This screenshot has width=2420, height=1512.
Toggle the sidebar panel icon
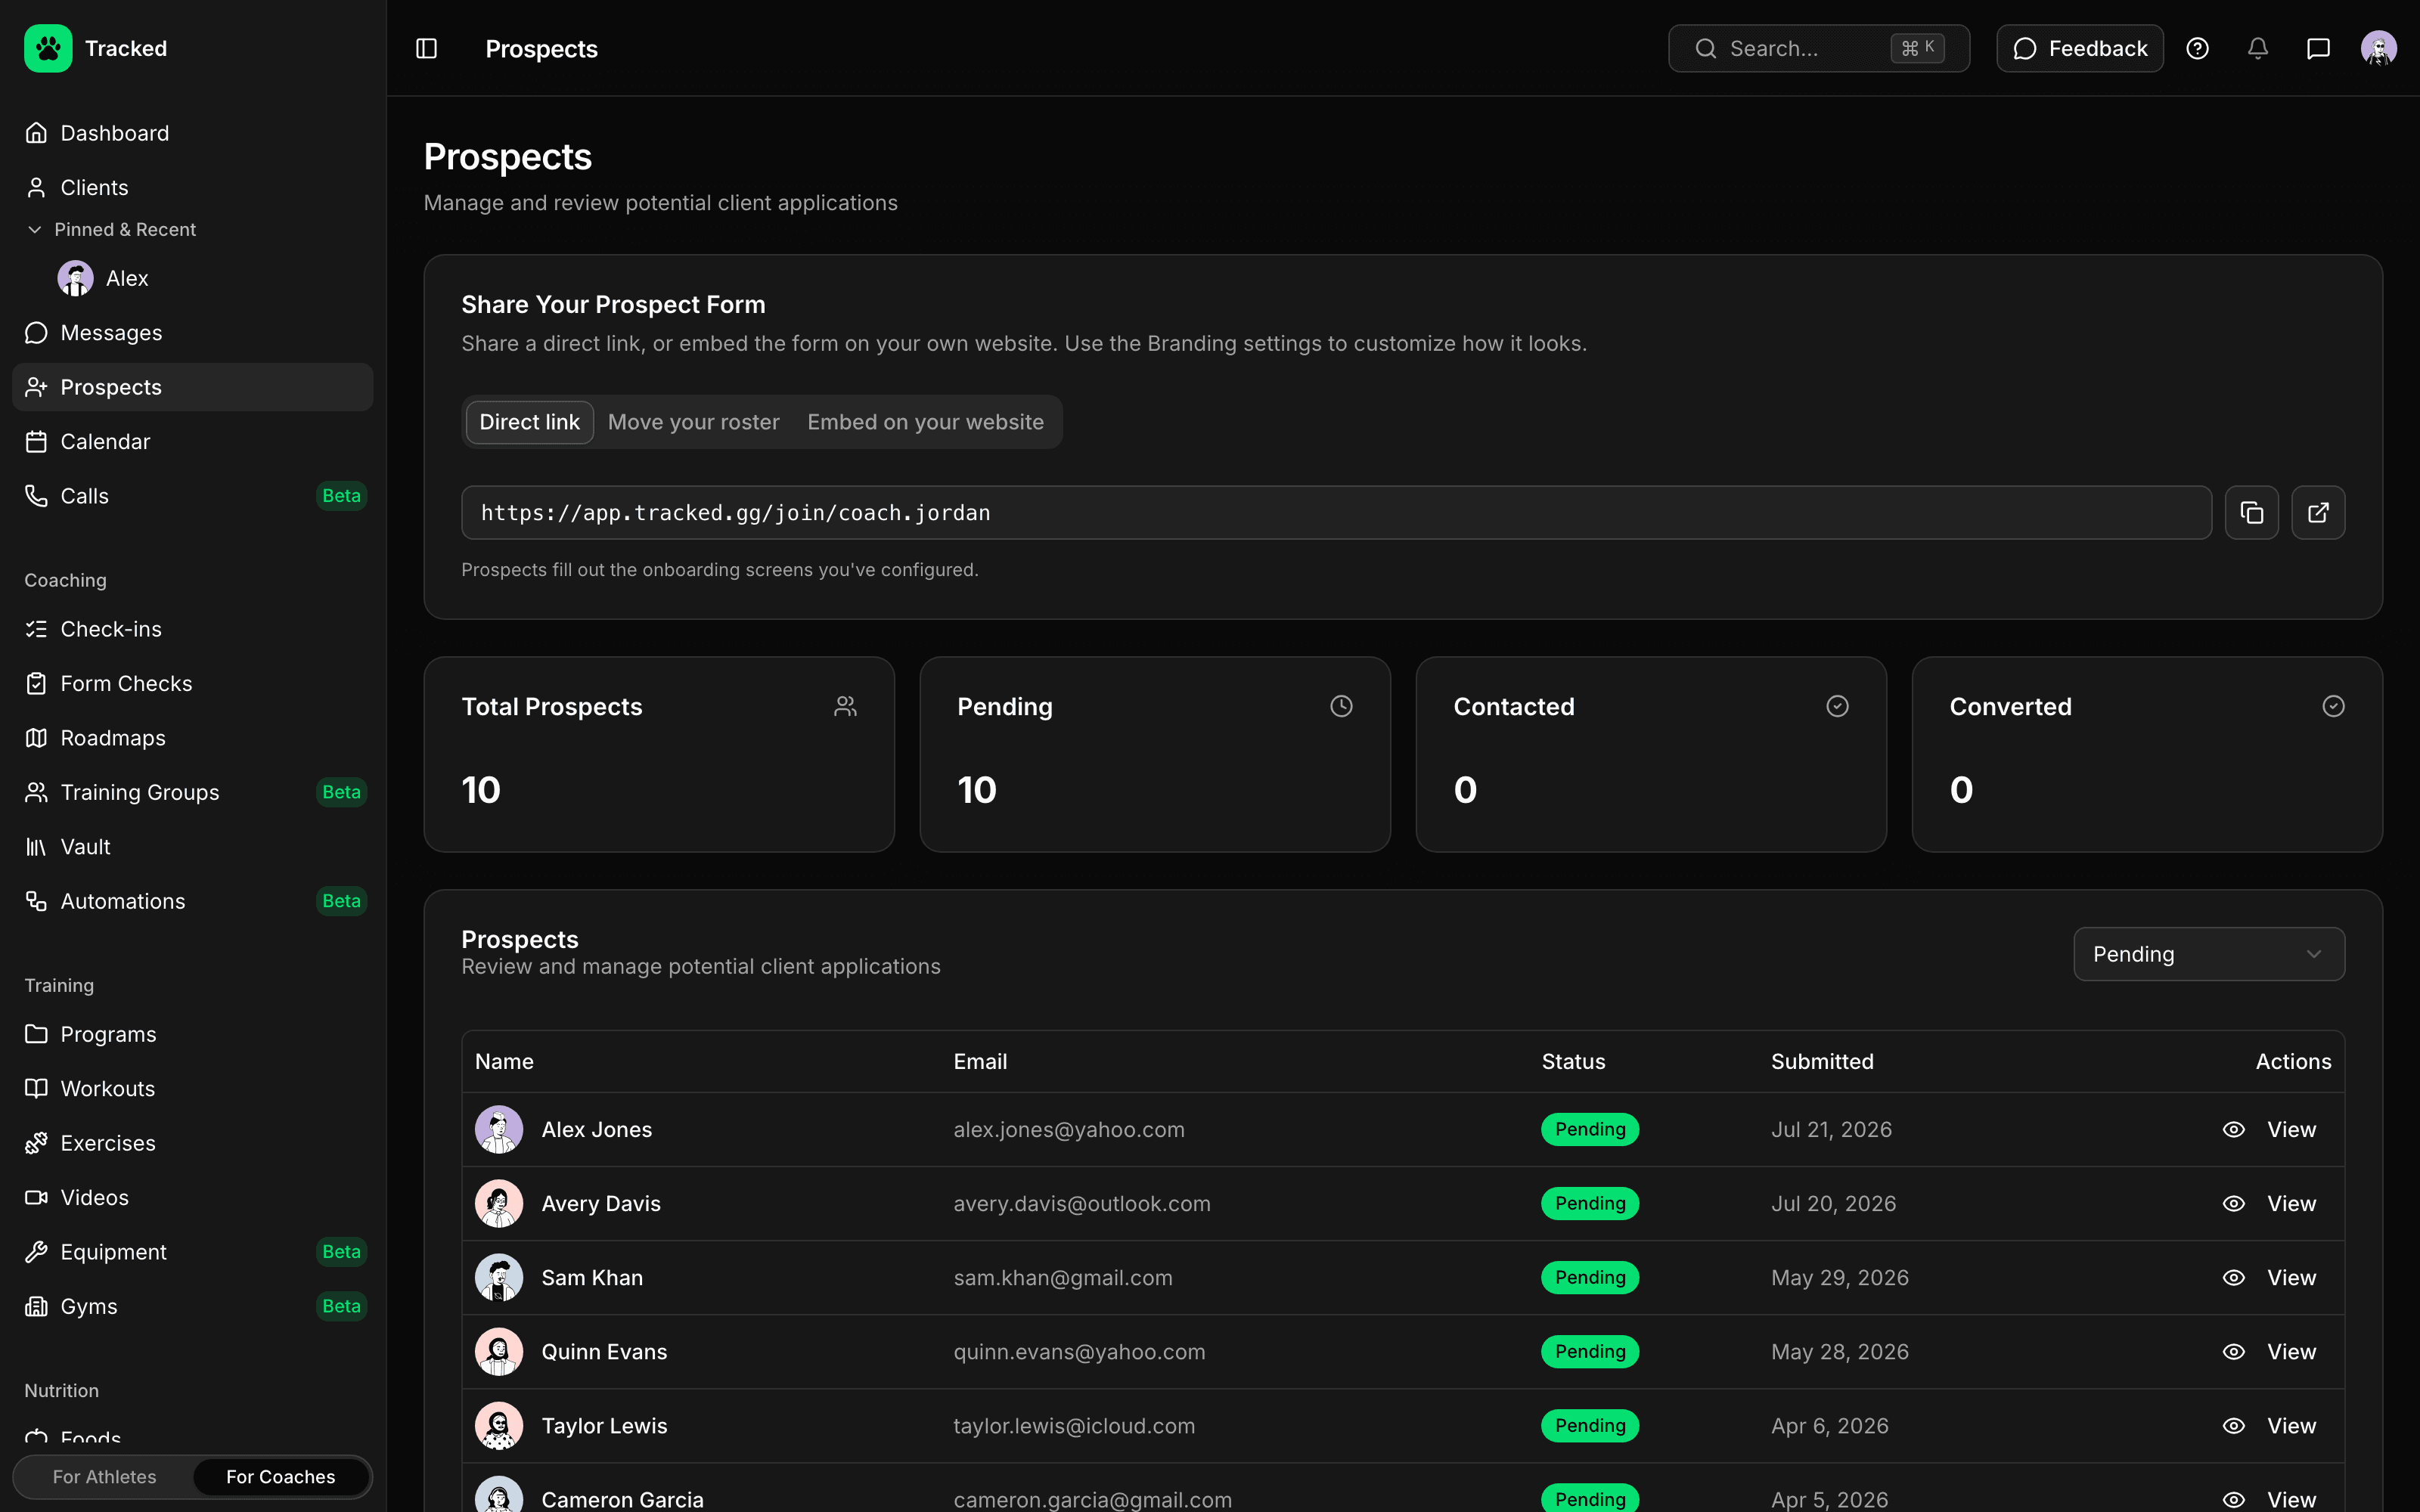point(426,48)
